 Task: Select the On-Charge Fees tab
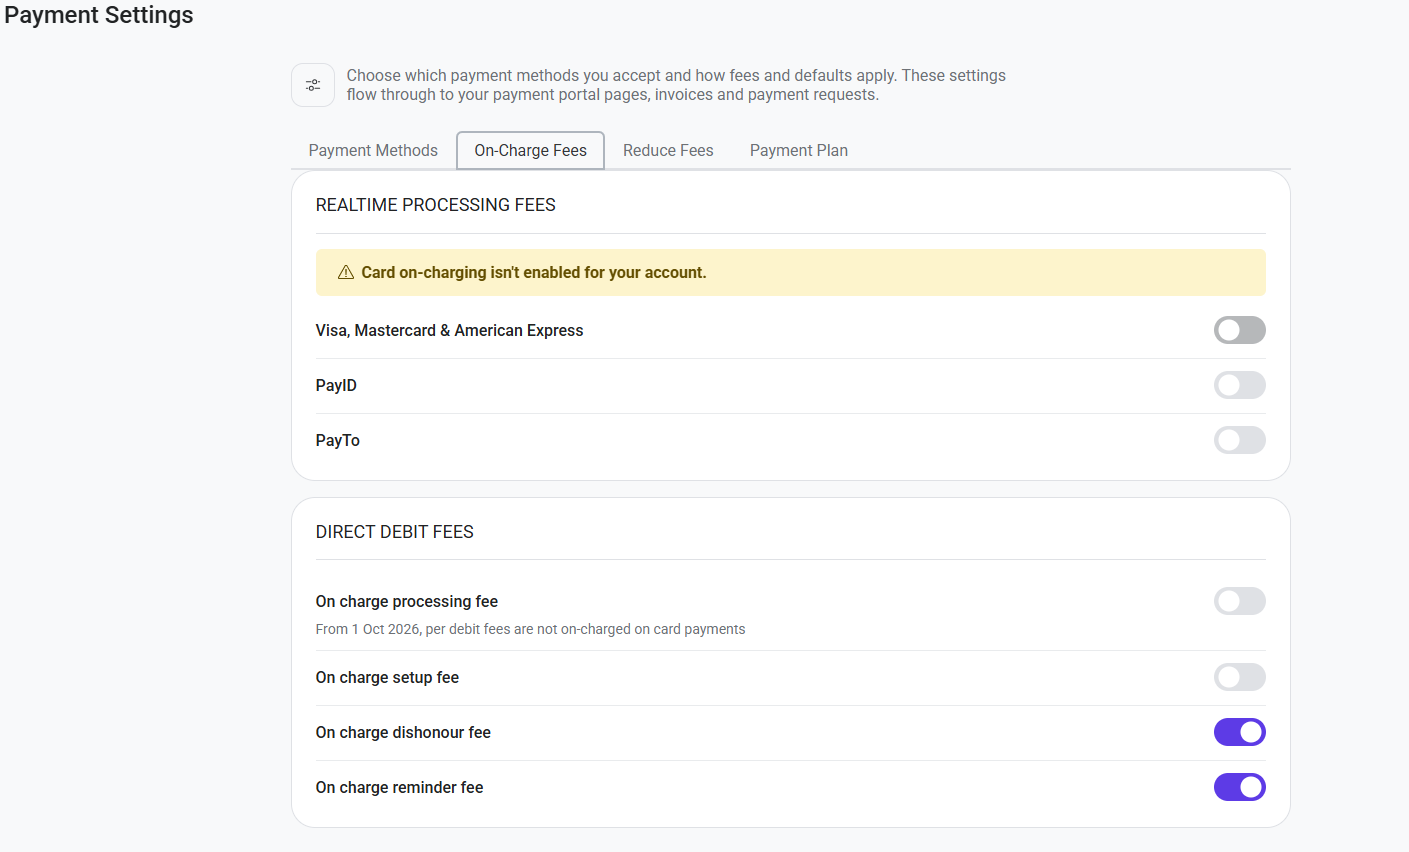530,150
